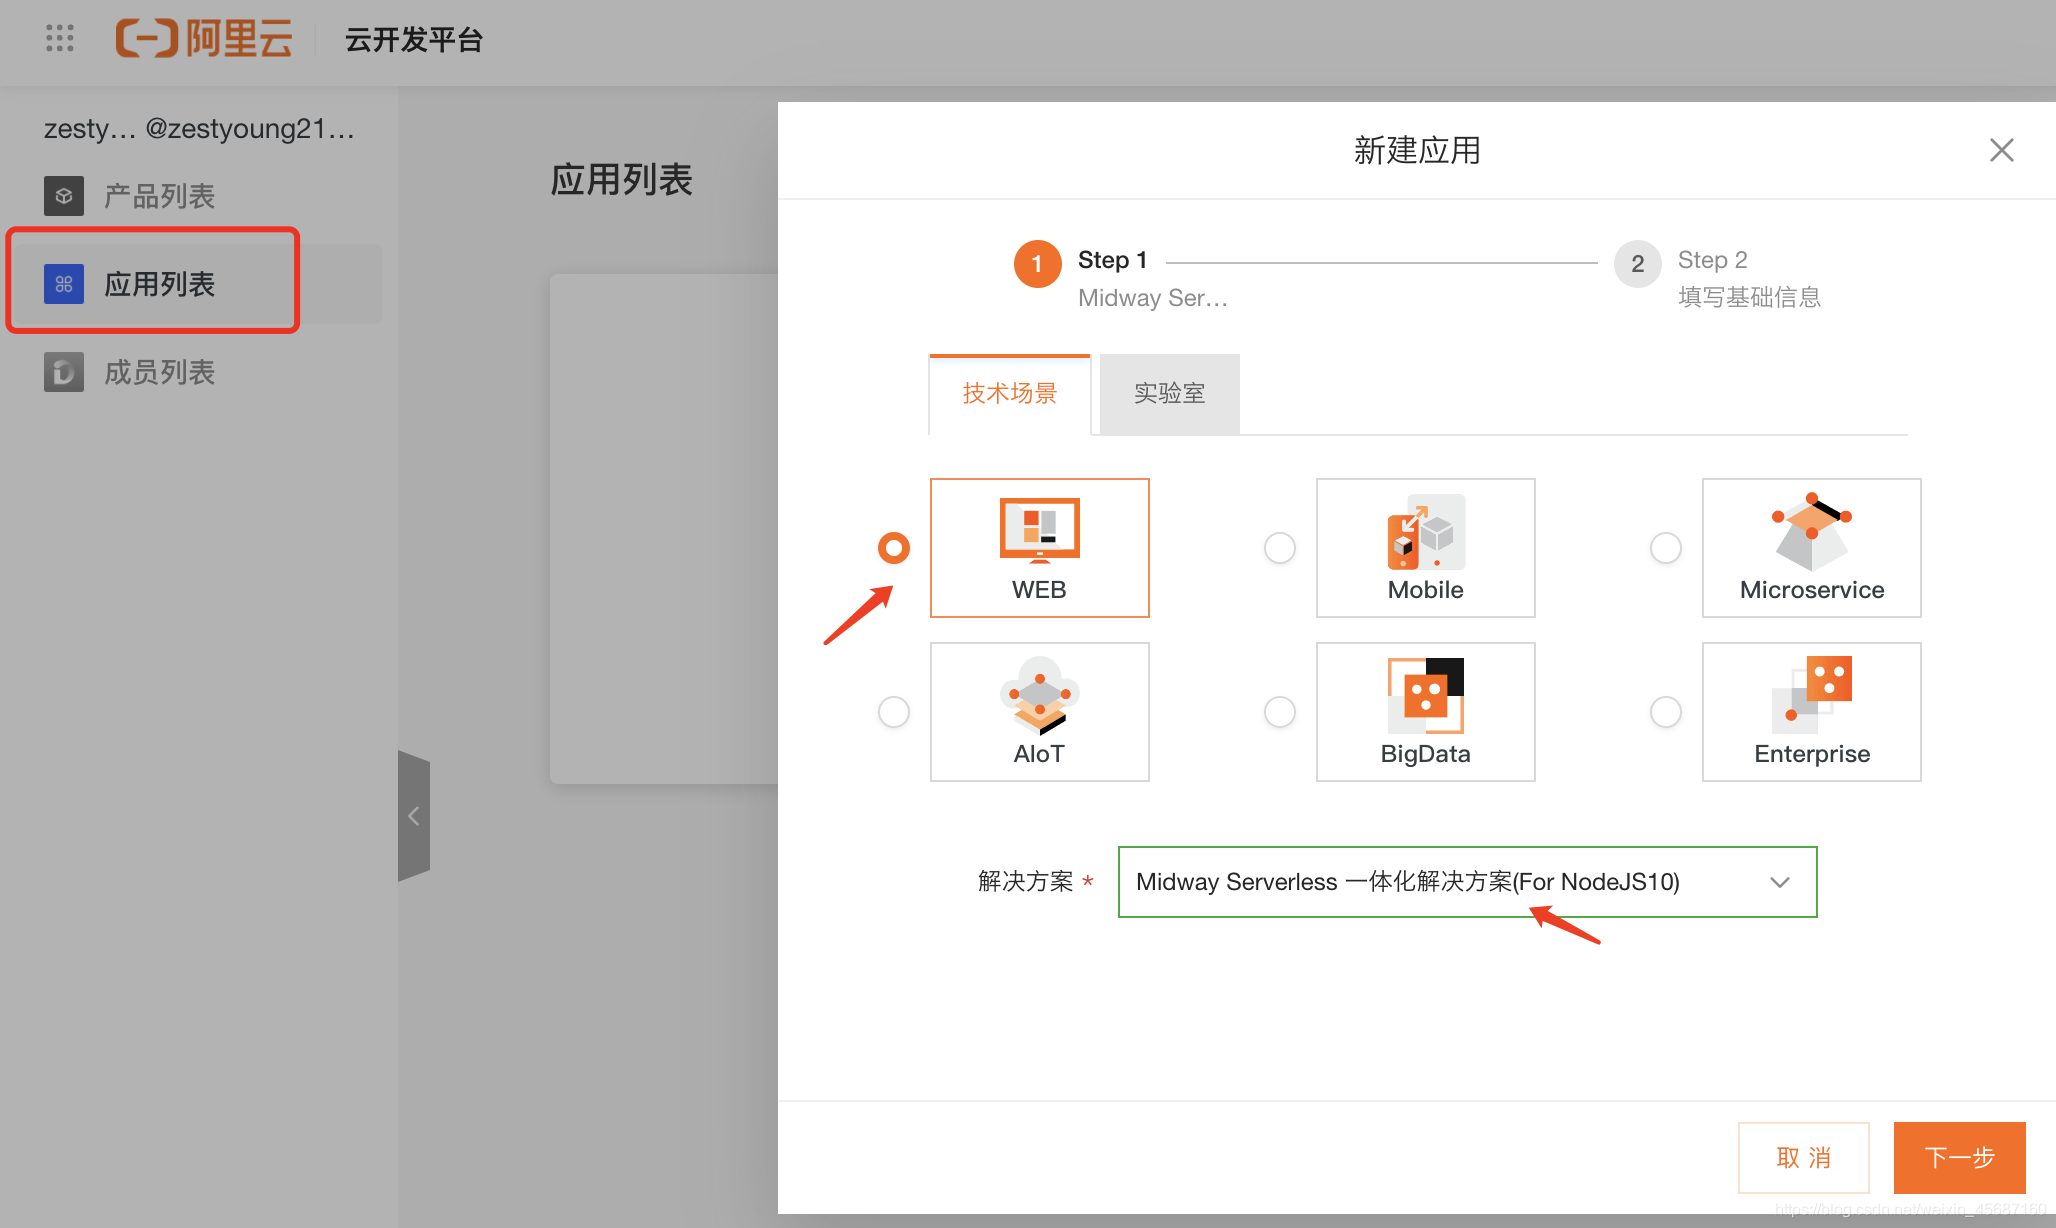Click the Step 1 circle indicator
This screenshot has width=2056, height=1228.
(x=1037, y=264)
